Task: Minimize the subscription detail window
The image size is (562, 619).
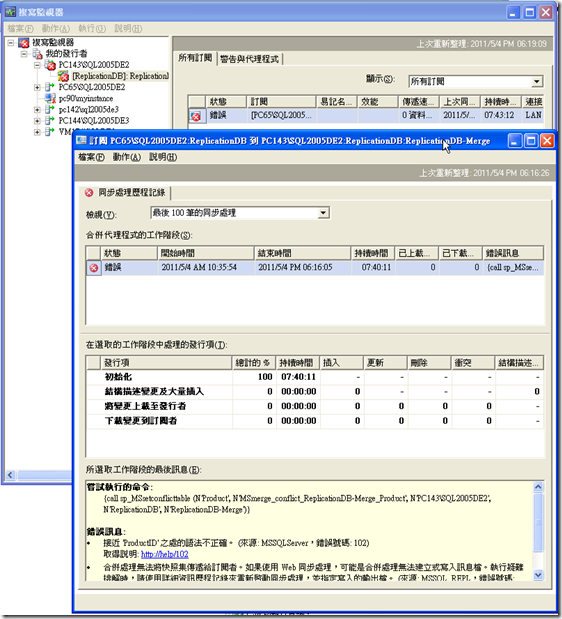Action: [514, 141]
